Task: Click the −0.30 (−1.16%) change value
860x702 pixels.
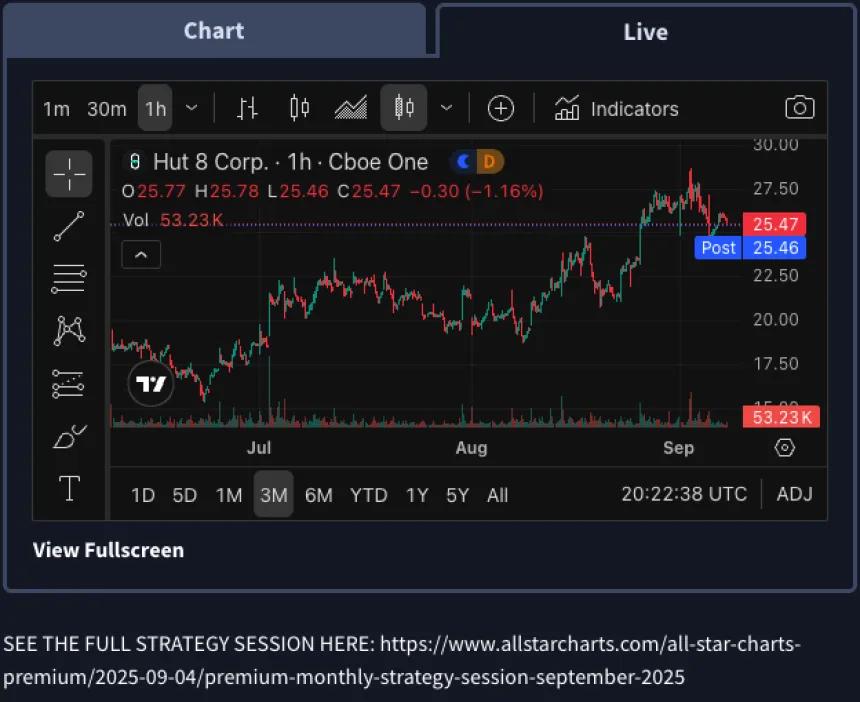Action: click(477, 191)
